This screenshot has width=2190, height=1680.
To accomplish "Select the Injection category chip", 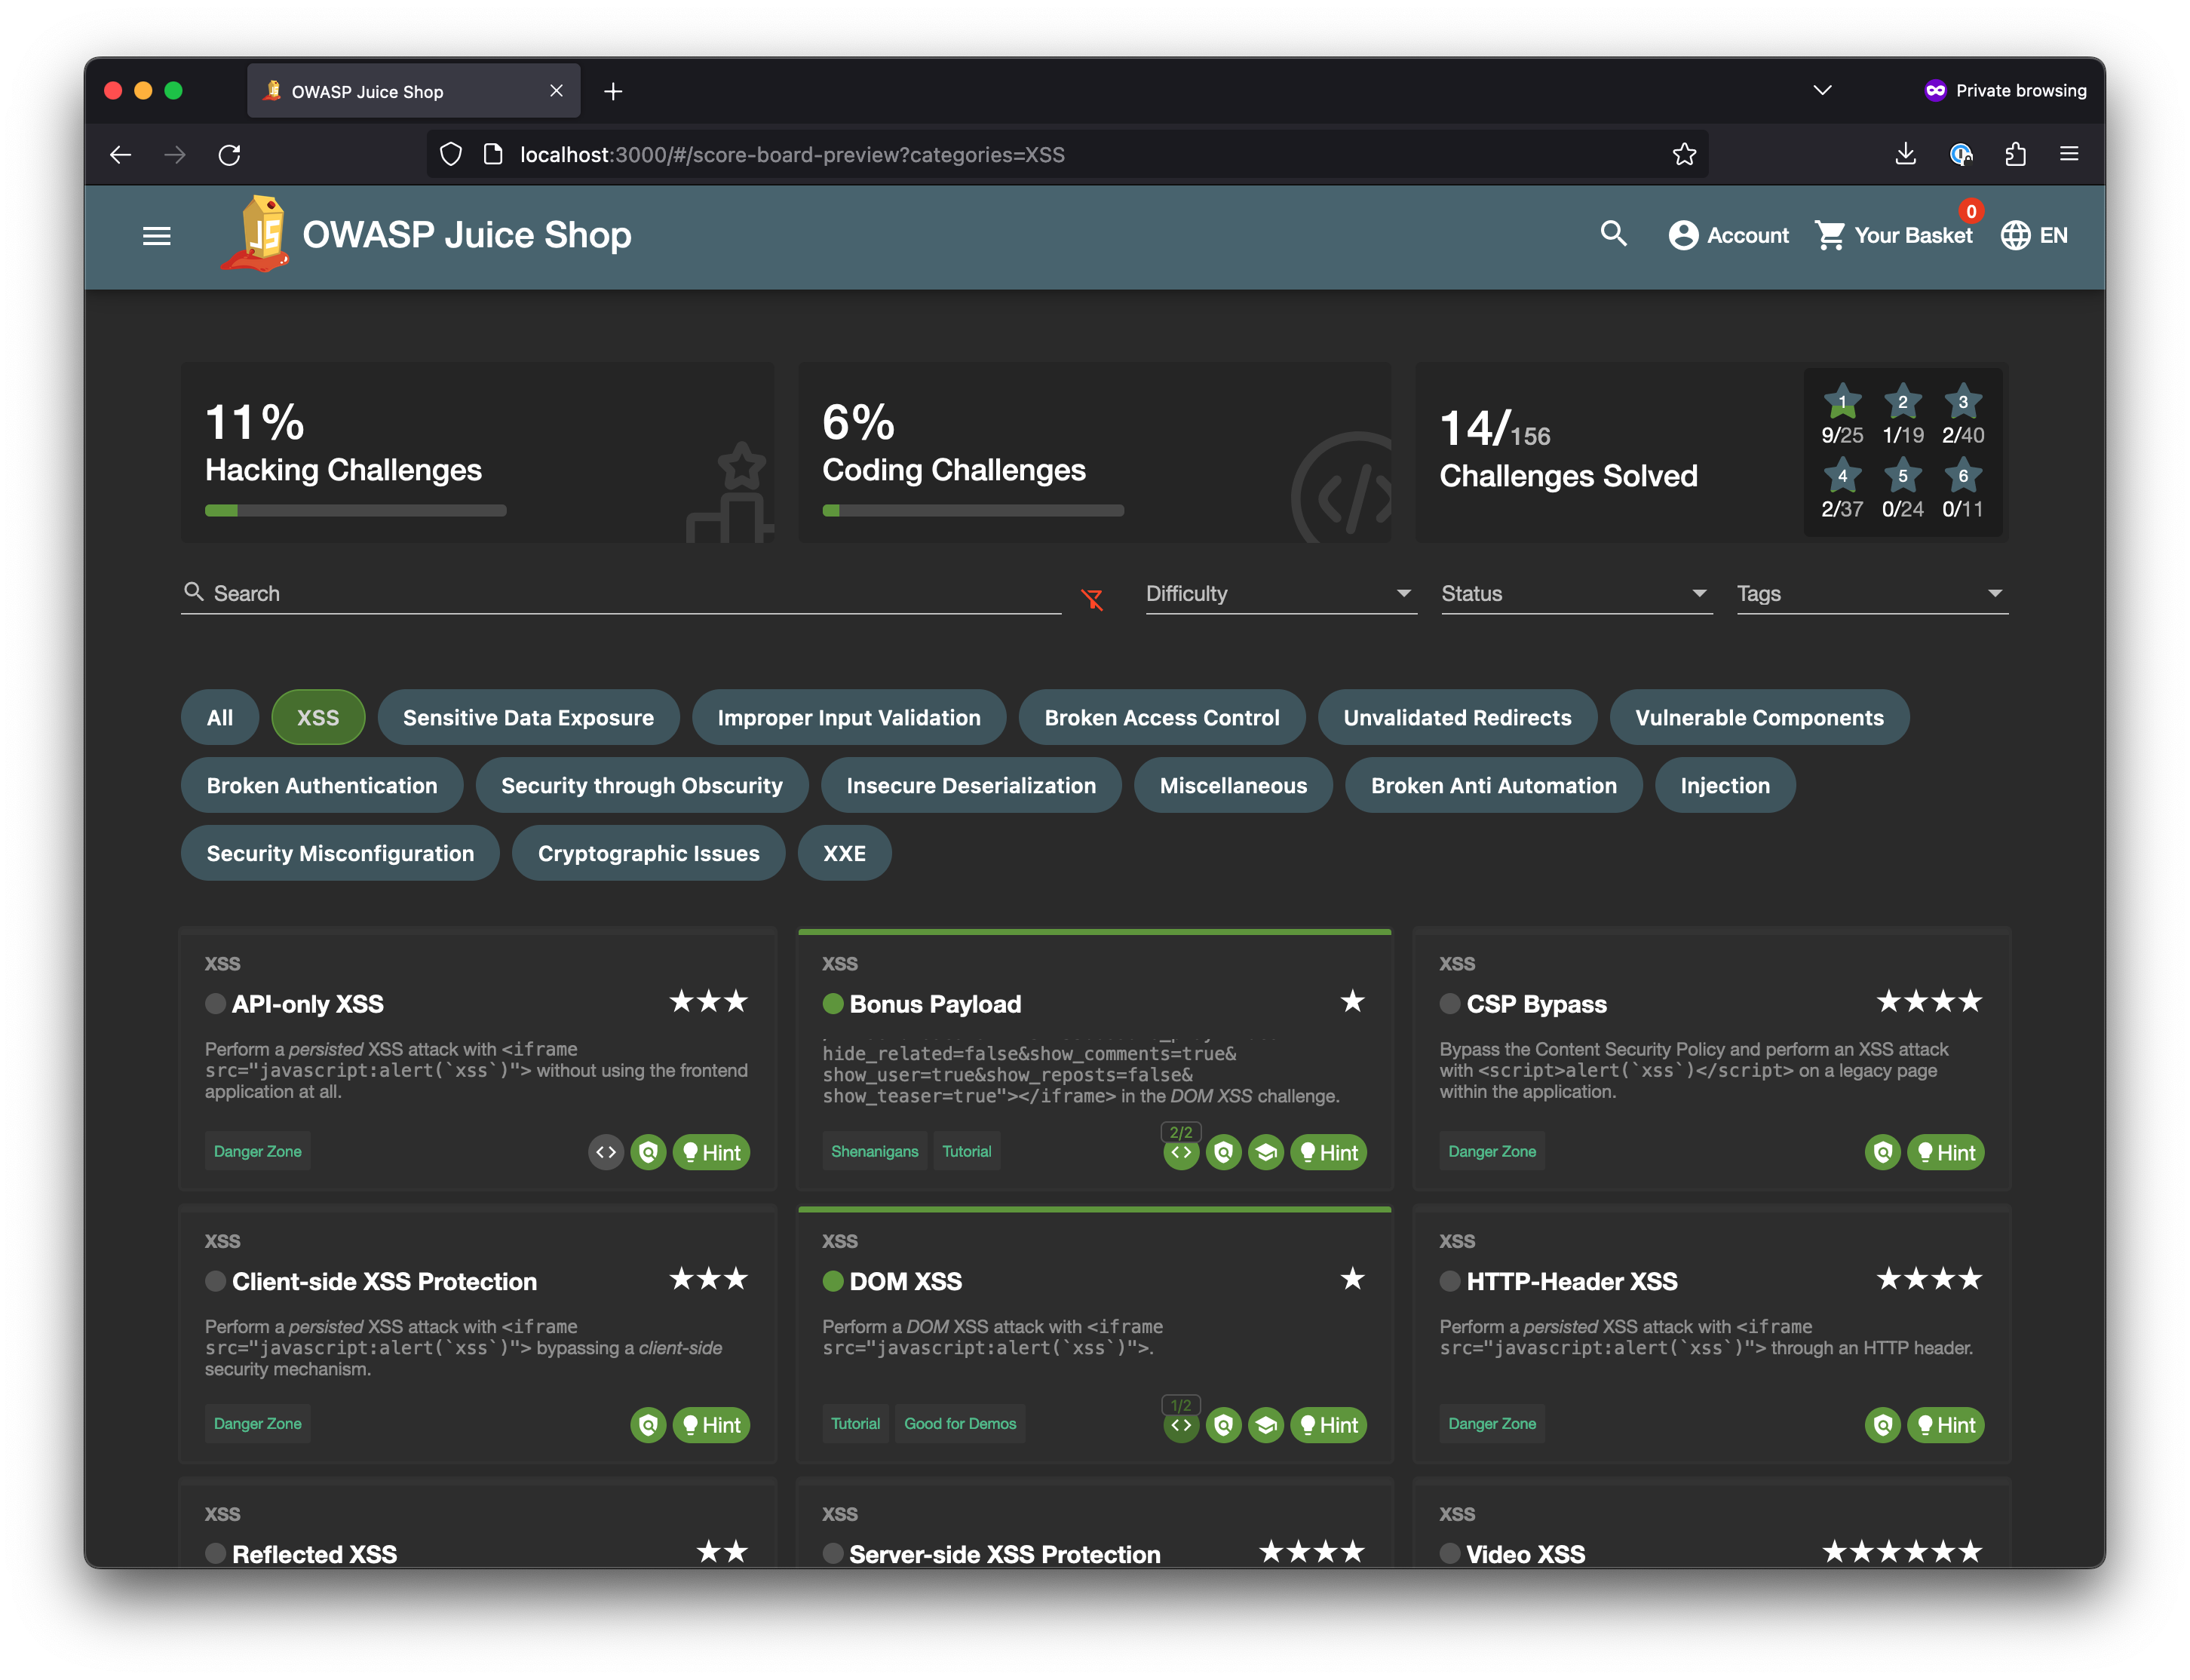I will (1724, 785).
